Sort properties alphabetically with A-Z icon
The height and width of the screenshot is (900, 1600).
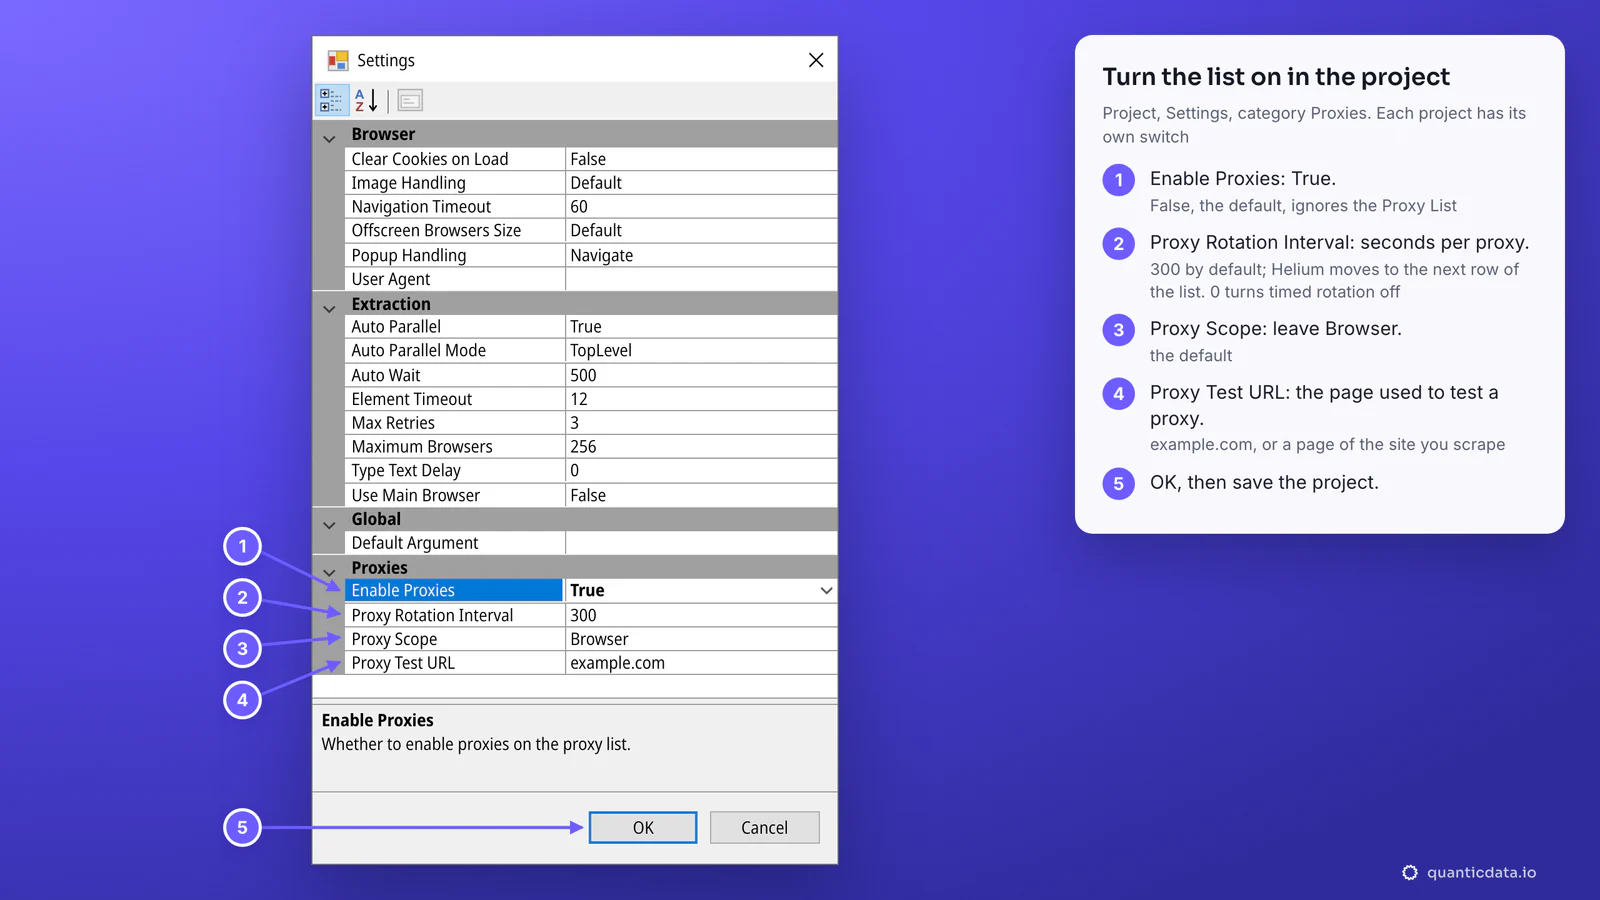click(x=366, y=100)
